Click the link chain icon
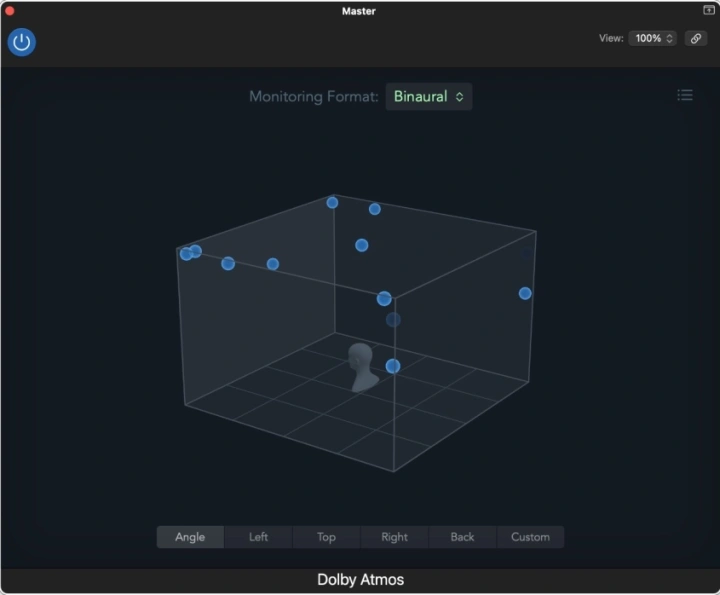 pos(696,38)
